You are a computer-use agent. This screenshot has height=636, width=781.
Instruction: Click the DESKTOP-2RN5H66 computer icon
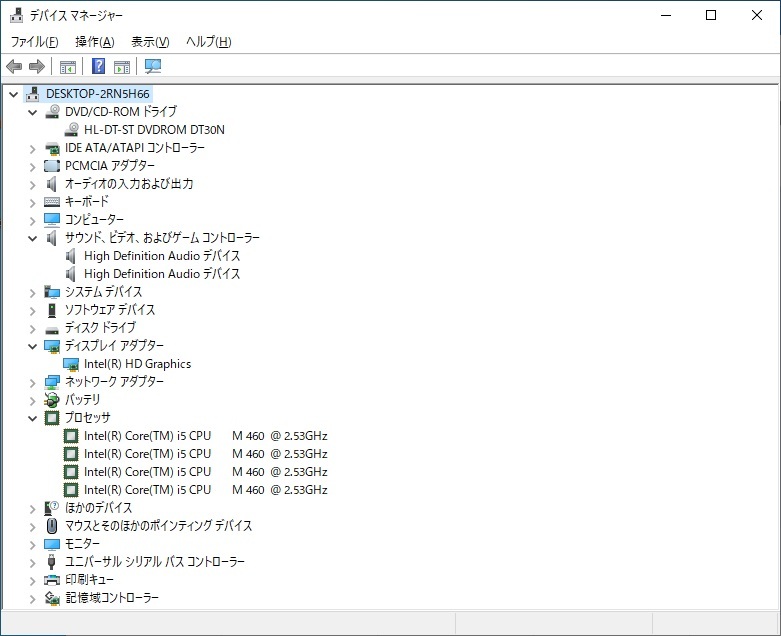click(x=33, y=94)
